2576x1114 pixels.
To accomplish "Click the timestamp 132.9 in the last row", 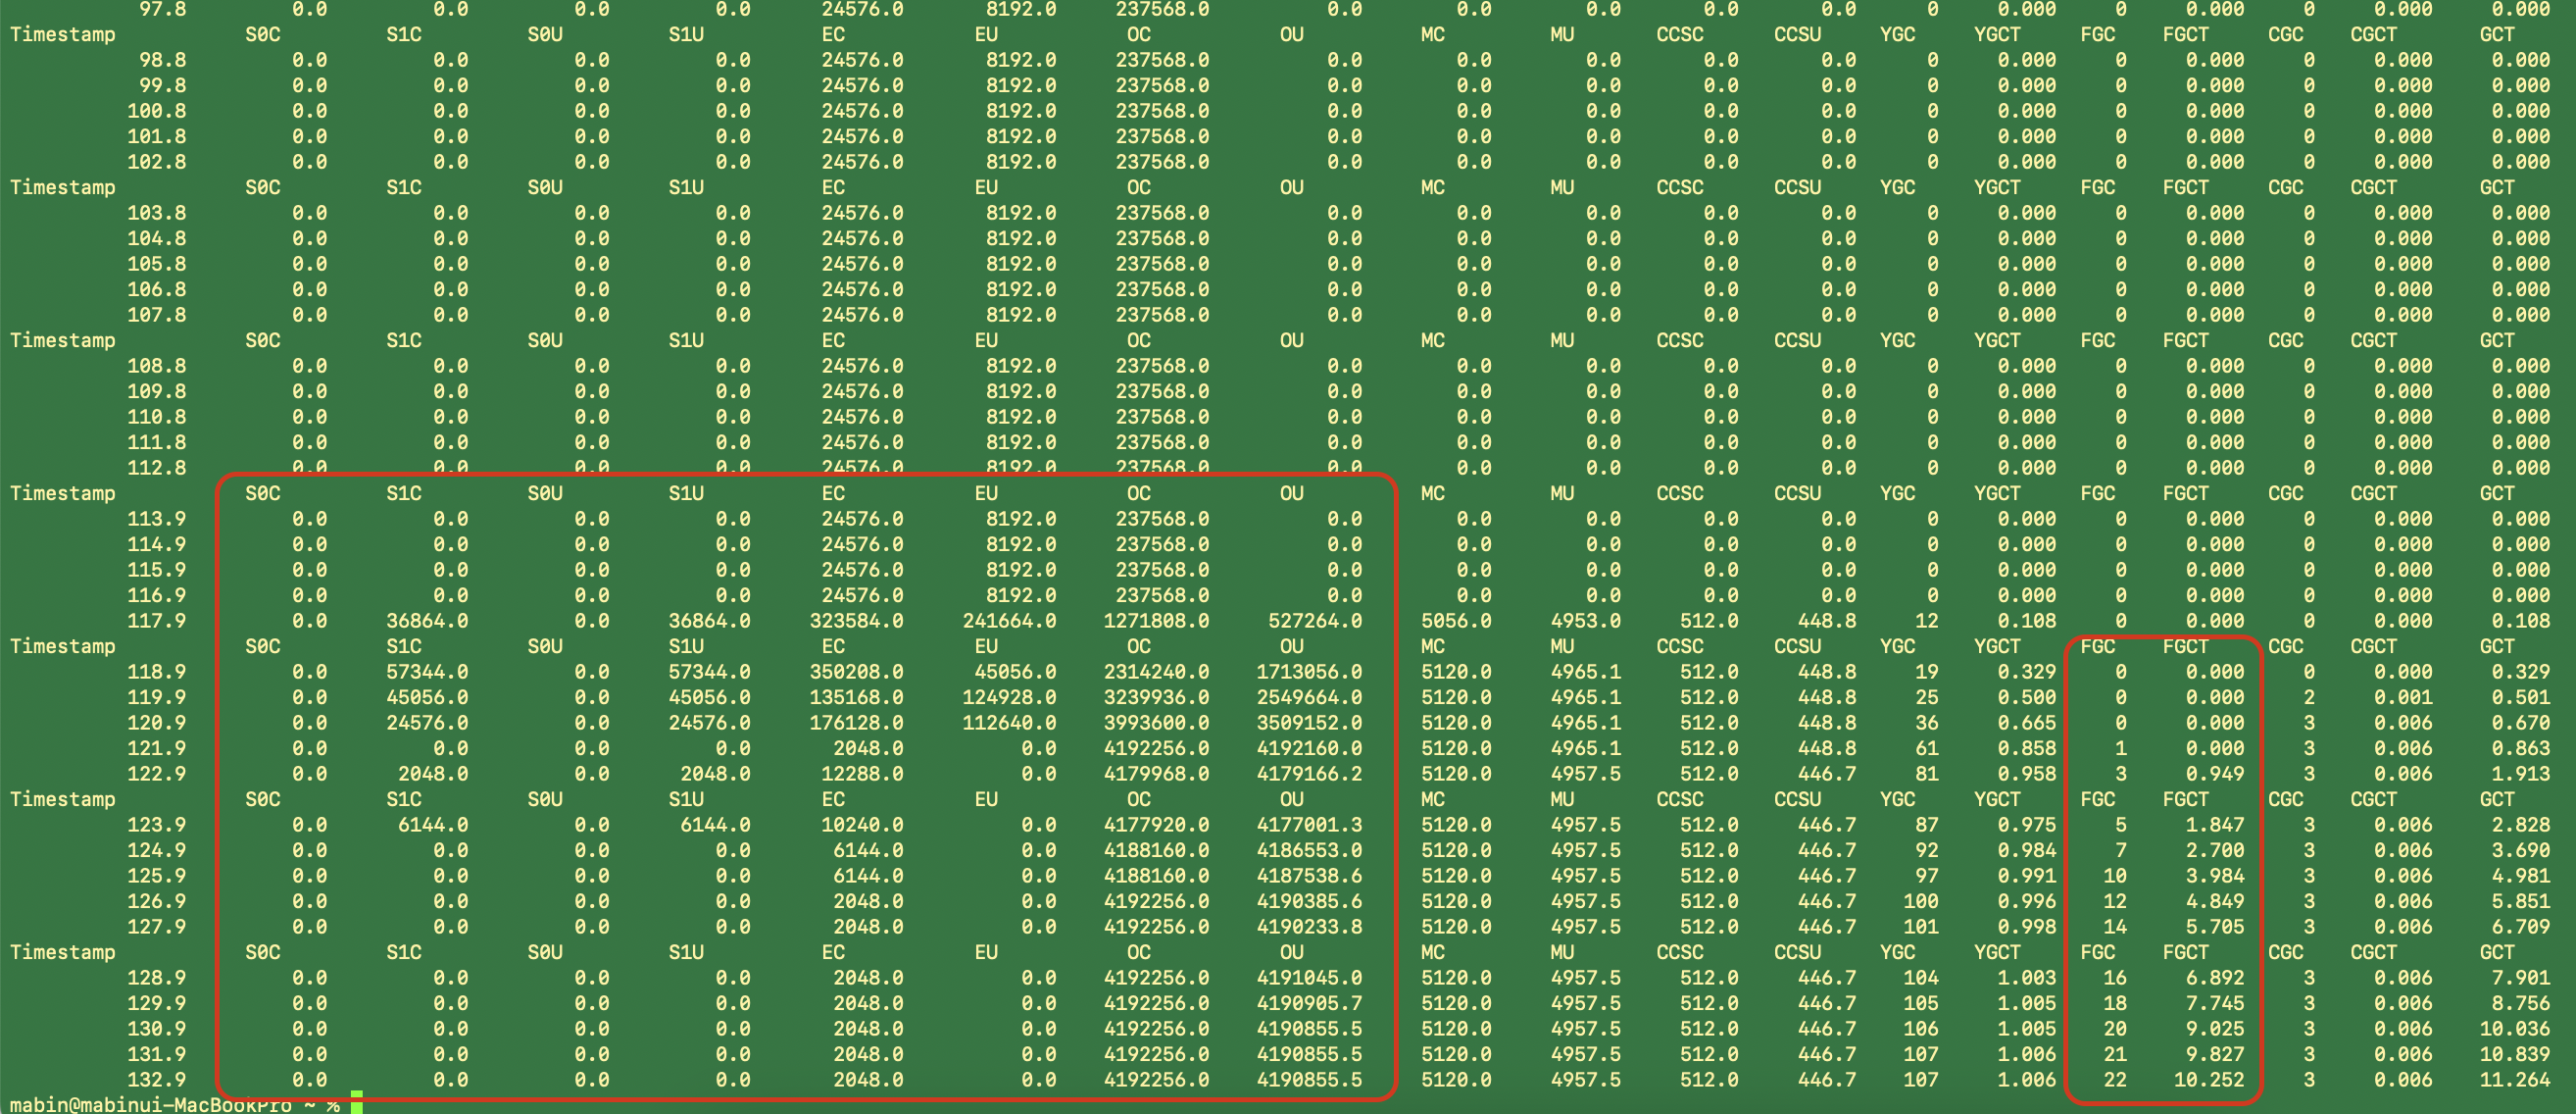I will 156,1080.
